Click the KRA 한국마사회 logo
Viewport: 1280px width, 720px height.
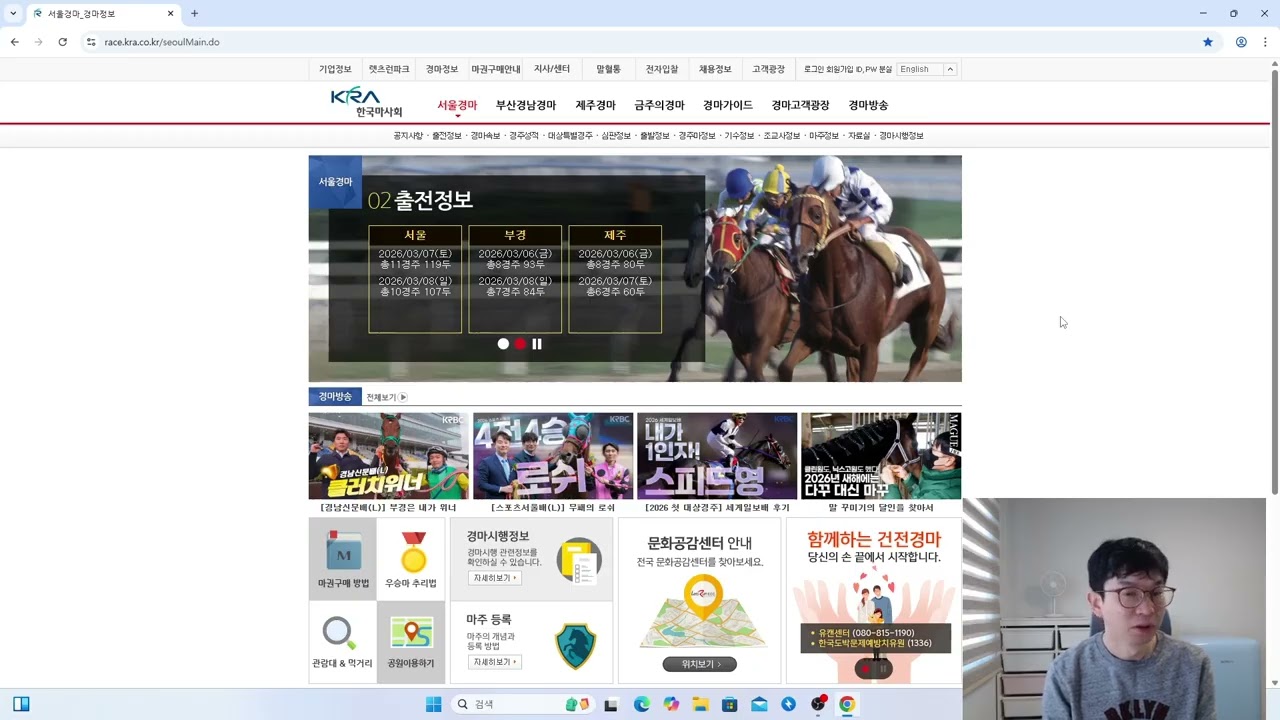367,102
